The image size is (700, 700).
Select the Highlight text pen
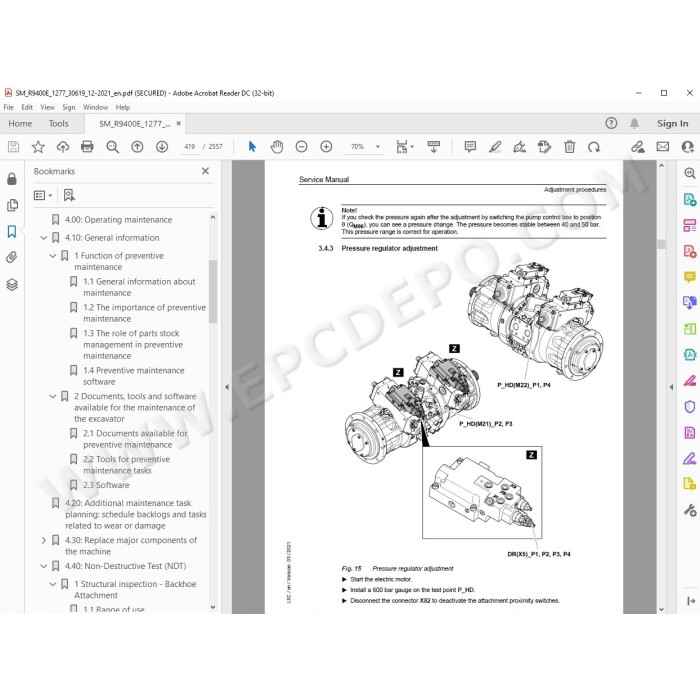tap(495, 147)
